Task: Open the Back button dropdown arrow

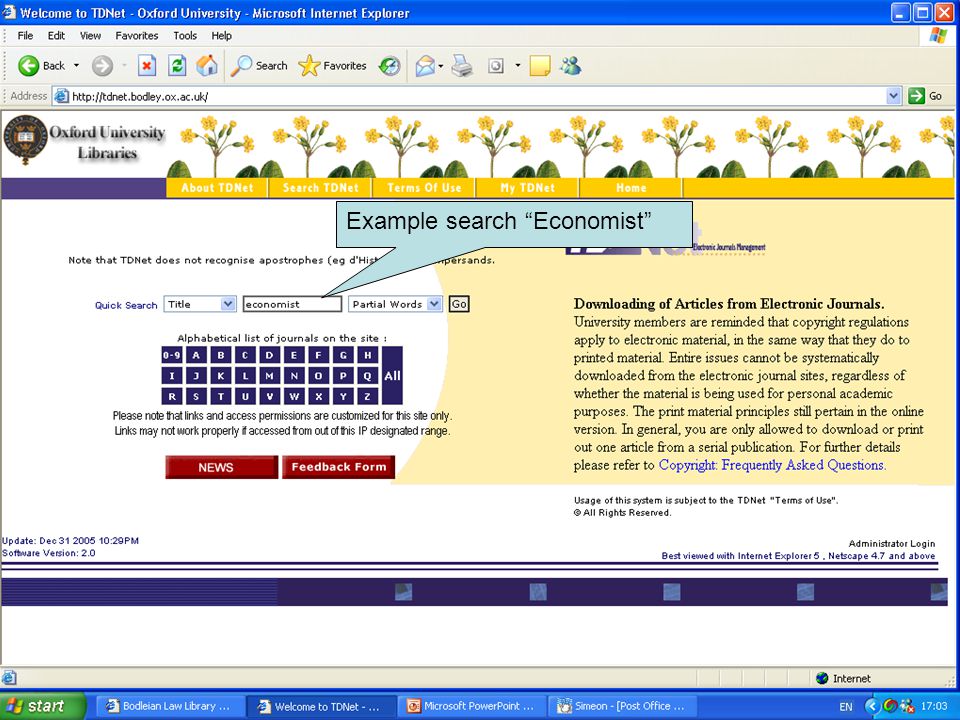Action: click(77, 66)
